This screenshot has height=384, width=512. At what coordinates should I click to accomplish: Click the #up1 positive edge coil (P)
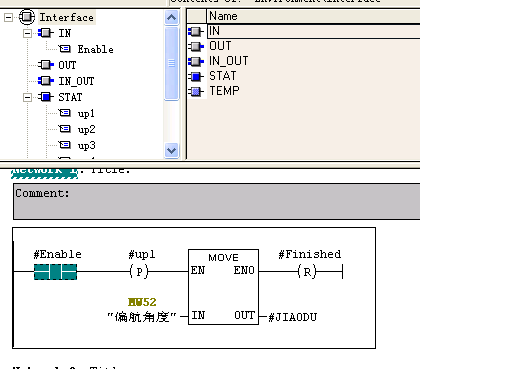click(x=140, y=272)
